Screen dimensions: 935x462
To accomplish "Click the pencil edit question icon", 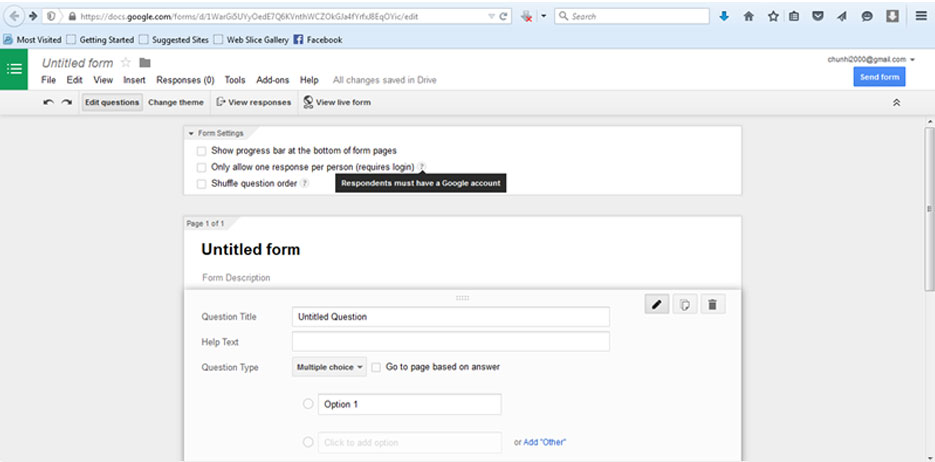I will (657, 305).
